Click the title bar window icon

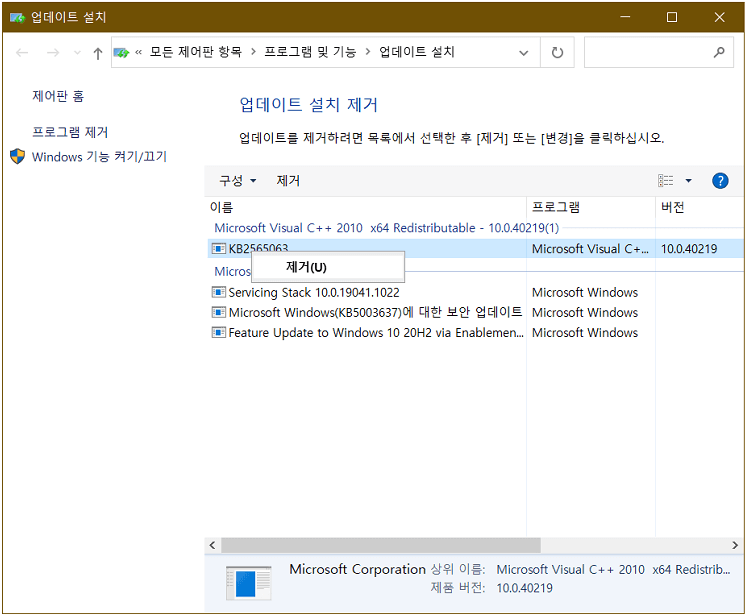click(17, 18)
